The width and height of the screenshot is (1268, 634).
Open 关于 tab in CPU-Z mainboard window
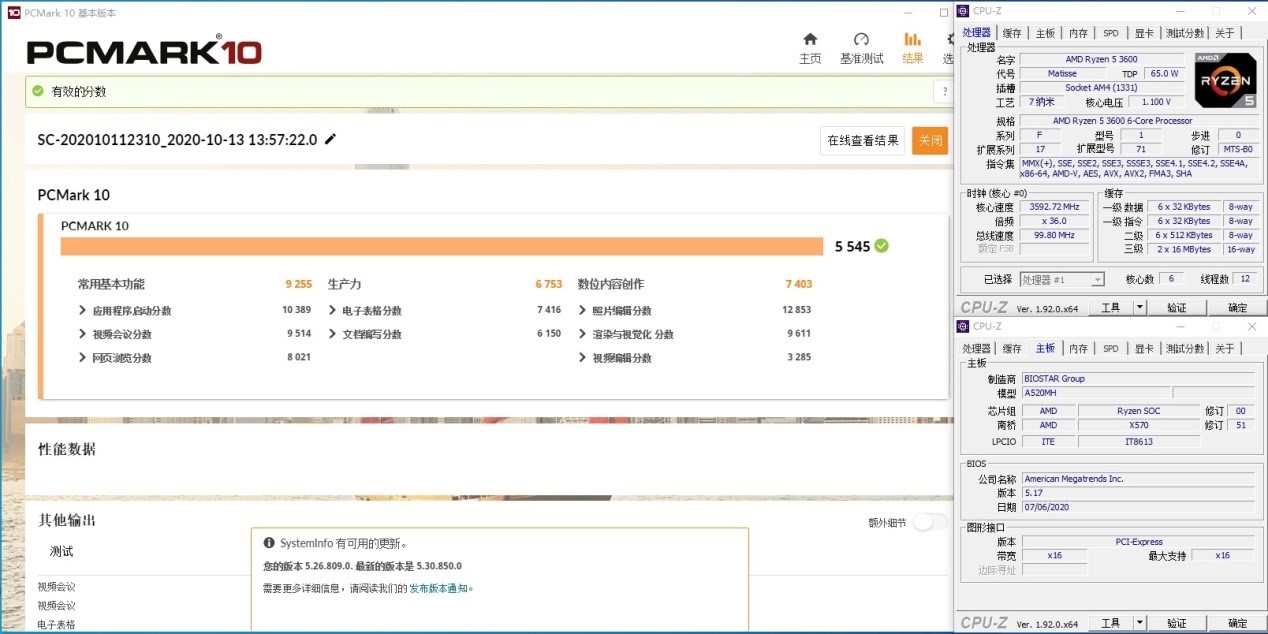point(1225,349)
